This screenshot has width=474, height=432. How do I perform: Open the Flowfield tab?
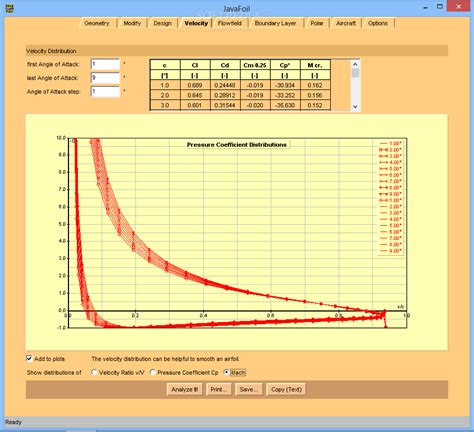click(x=230, y=23)
